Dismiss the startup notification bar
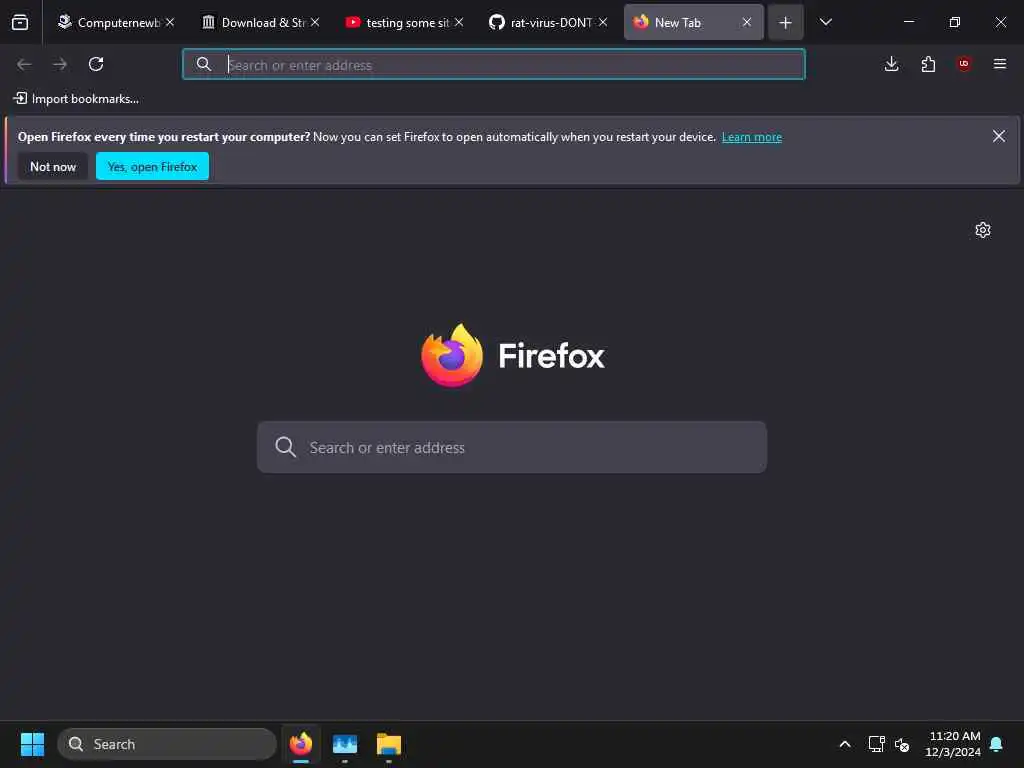Image resolution: width=1024 pixels, height=768 pixels. (x=999, y=136)
